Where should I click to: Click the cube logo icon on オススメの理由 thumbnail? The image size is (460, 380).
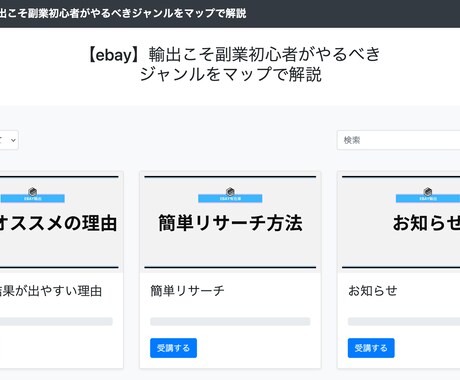click(x=32, y=192)
